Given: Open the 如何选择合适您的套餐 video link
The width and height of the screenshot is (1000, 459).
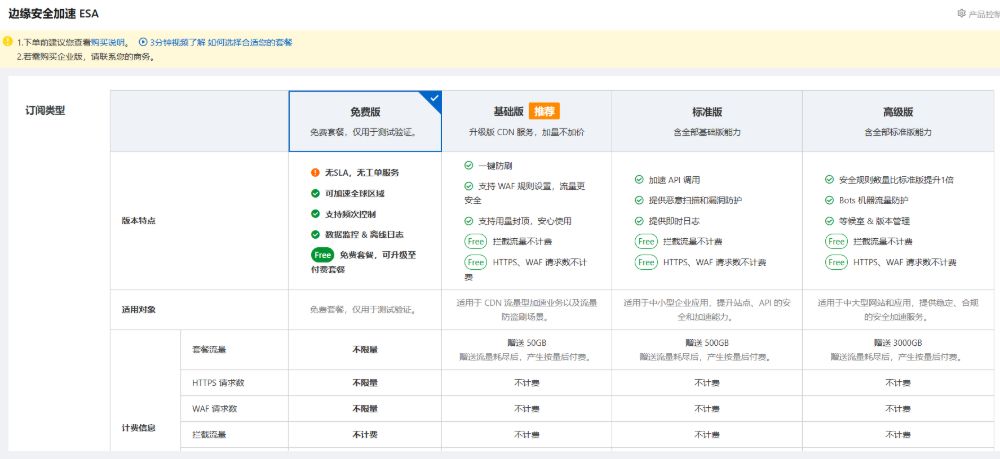Looking at the screenshot, I should coord(250,43).
